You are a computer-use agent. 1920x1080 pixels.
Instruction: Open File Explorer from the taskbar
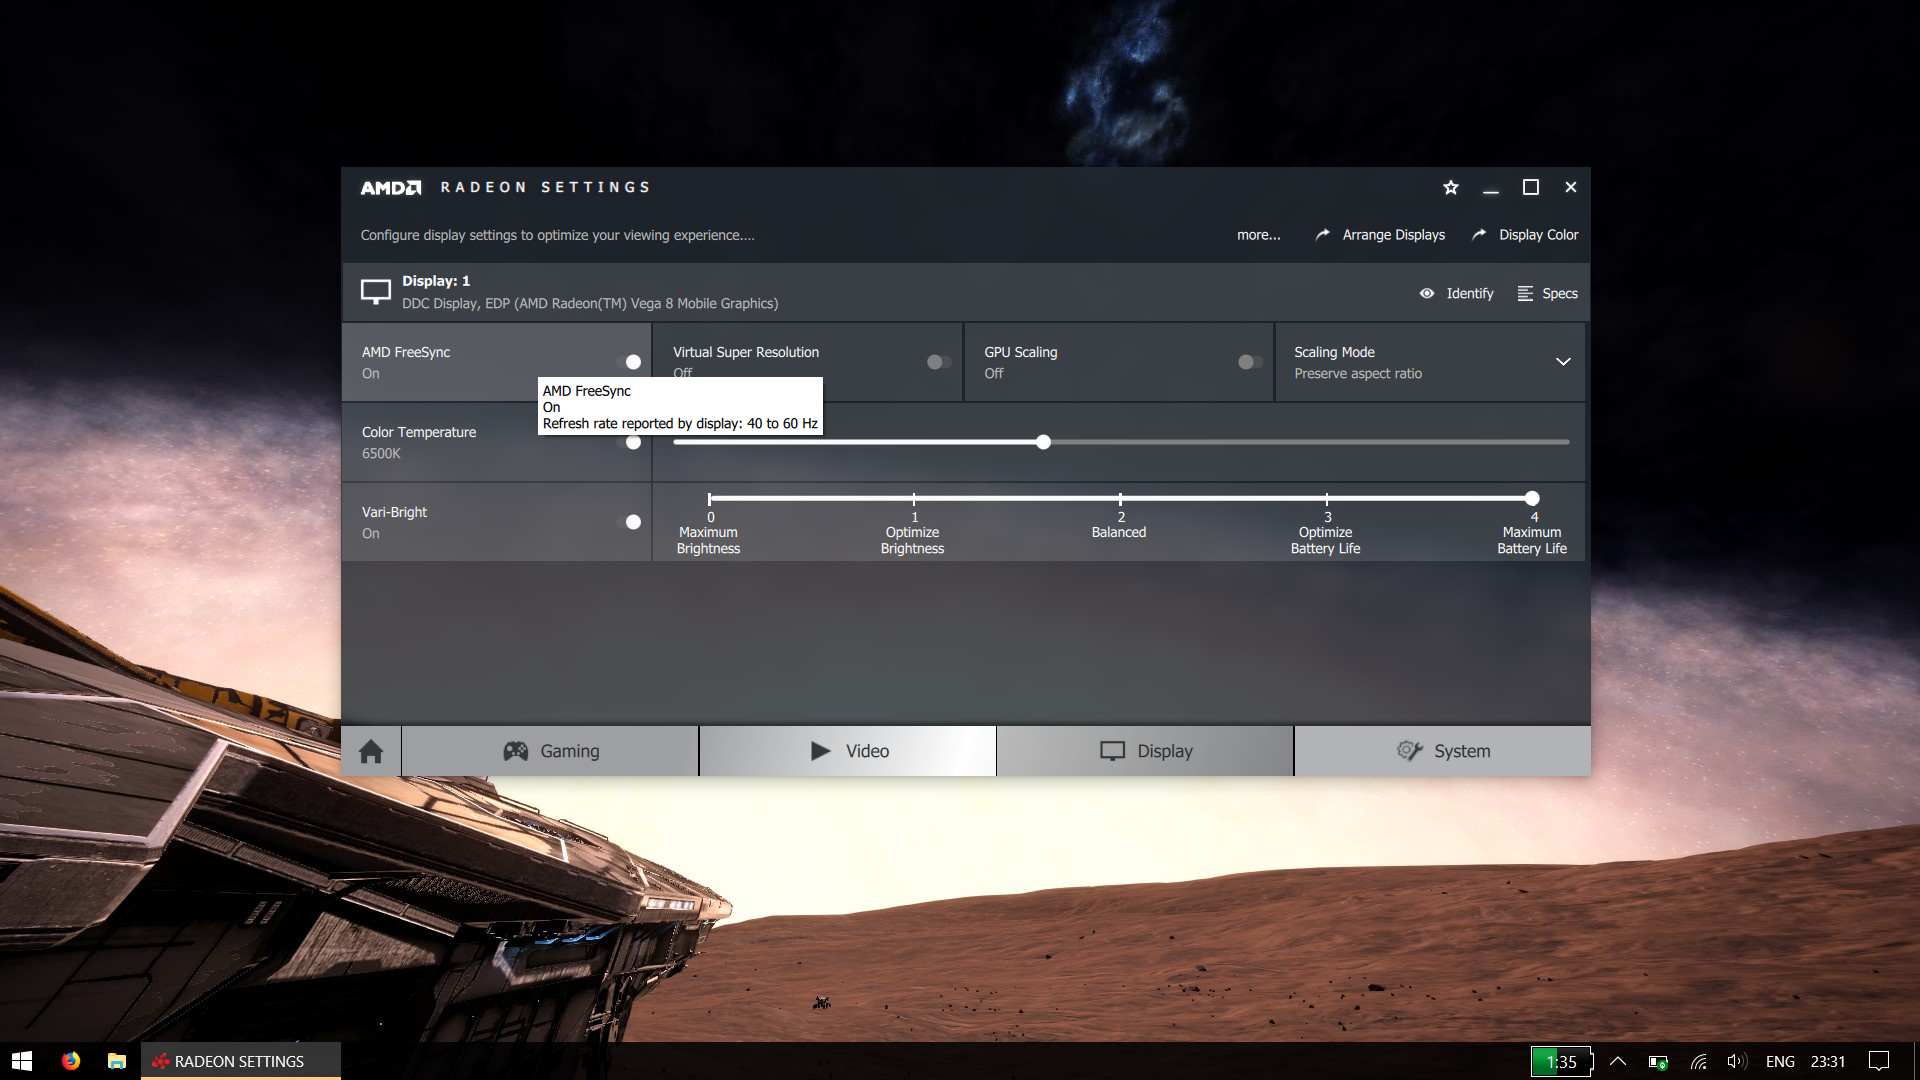pos(117,1061)
